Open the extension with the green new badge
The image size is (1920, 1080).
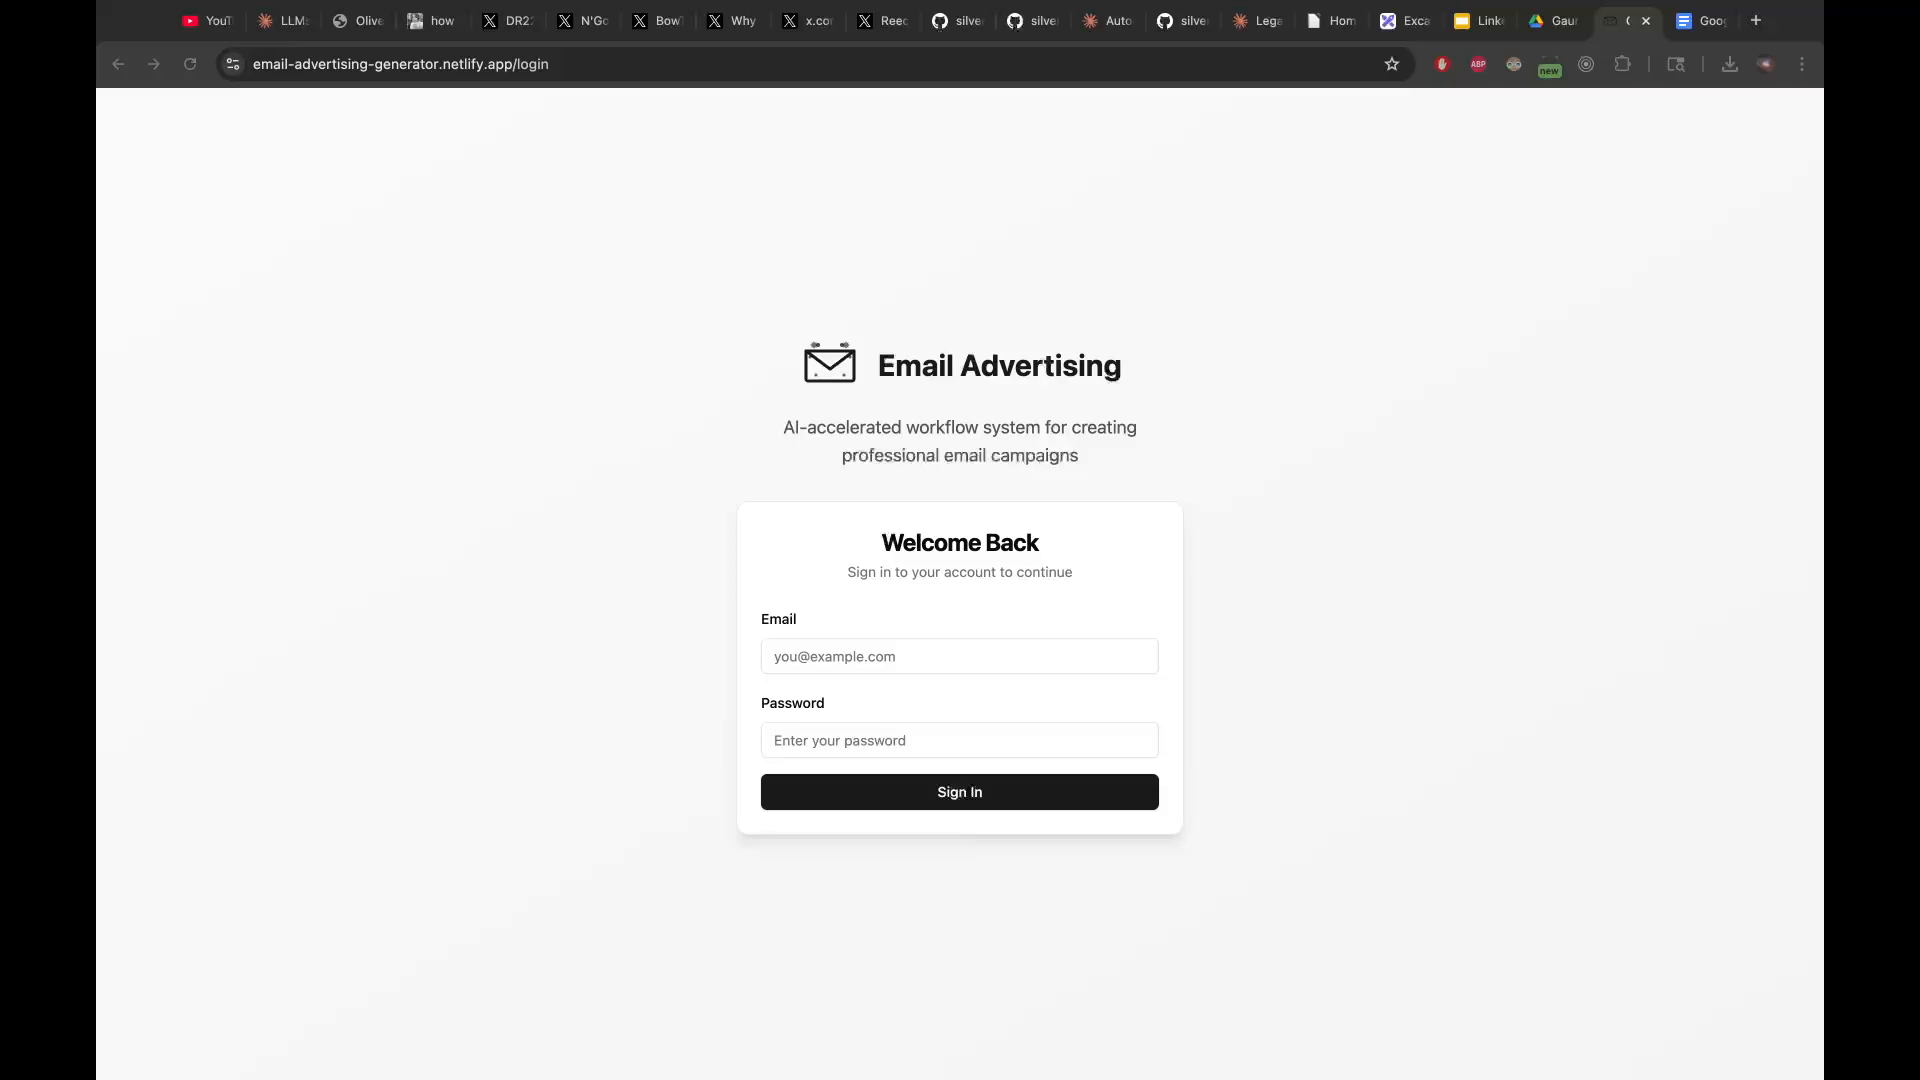coord(1549,64)
